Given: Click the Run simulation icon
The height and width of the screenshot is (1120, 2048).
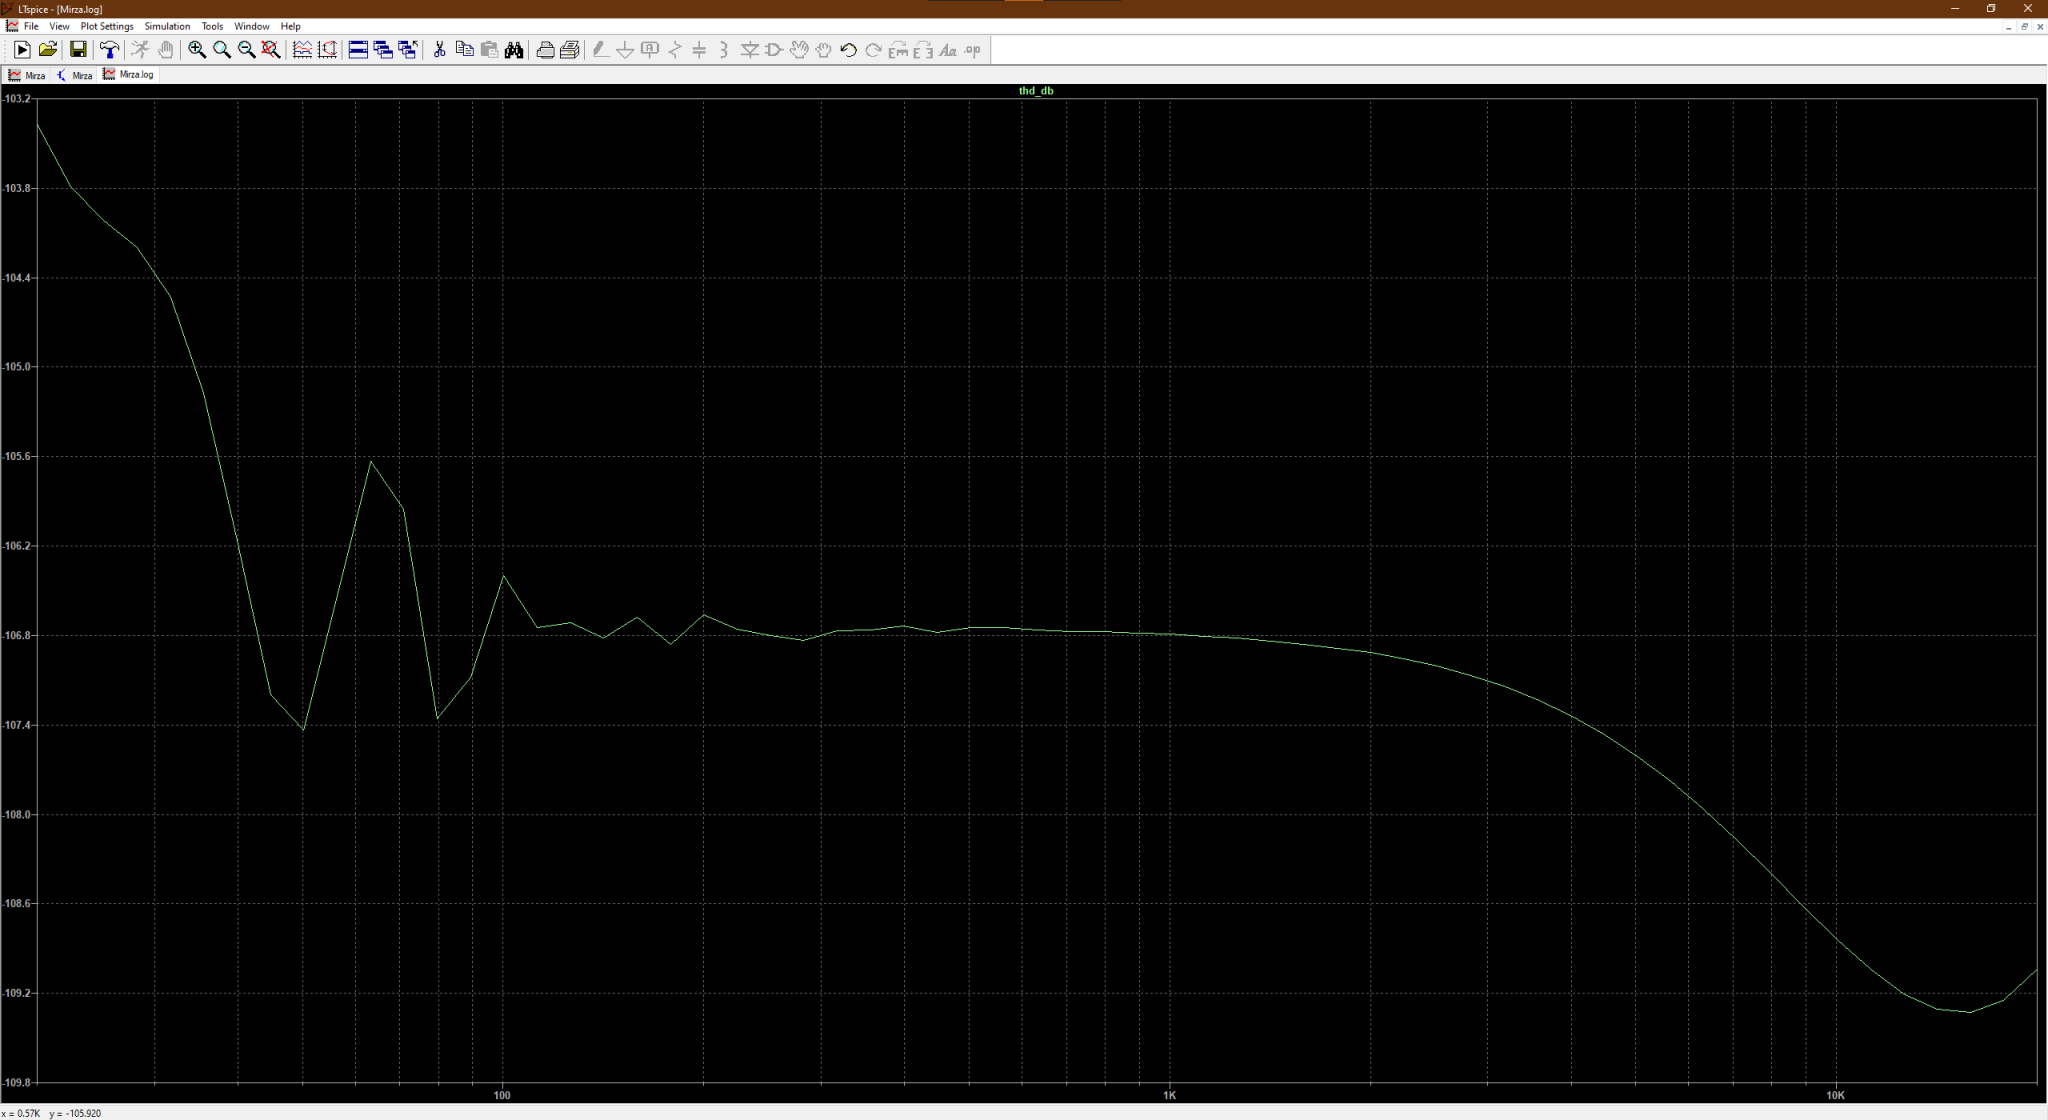Looking at the screenshot, I should tap(22, 50).
